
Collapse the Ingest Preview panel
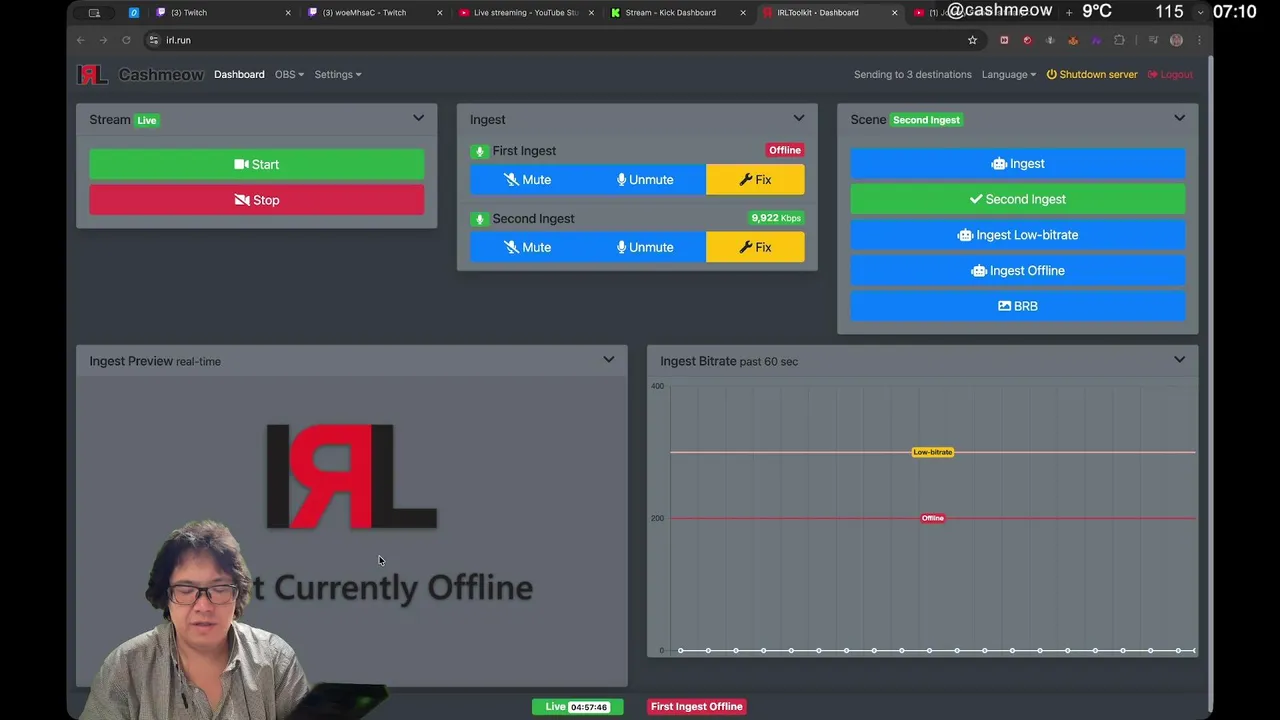[608, 360]
